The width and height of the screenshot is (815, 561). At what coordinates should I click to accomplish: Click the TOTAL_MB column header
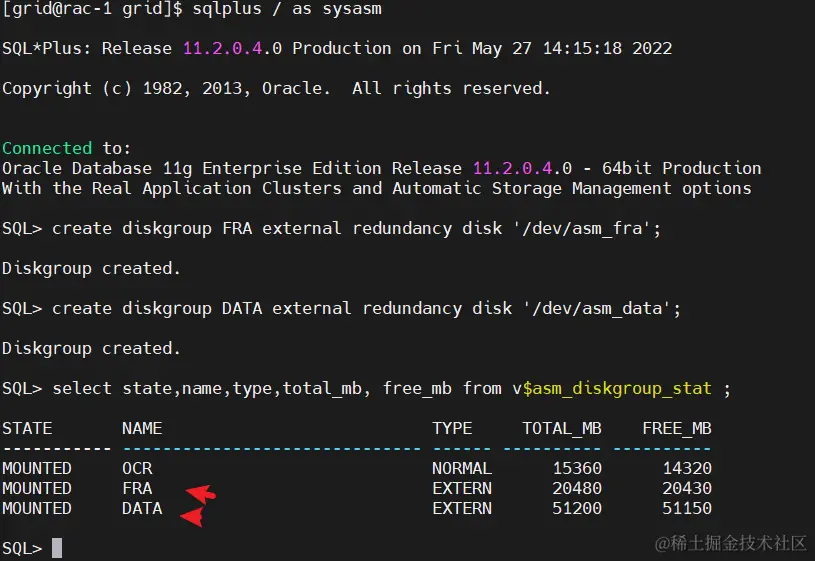(562, 429)
